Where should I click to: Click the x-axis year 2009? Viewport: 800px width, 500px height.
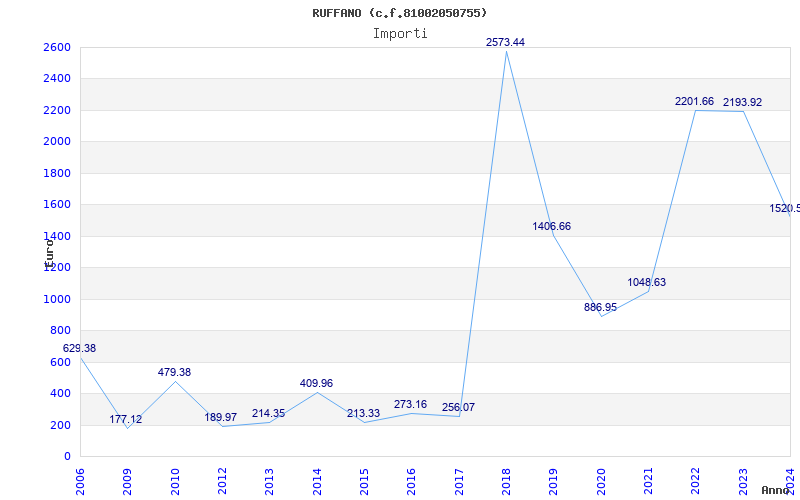coord(128,482)
